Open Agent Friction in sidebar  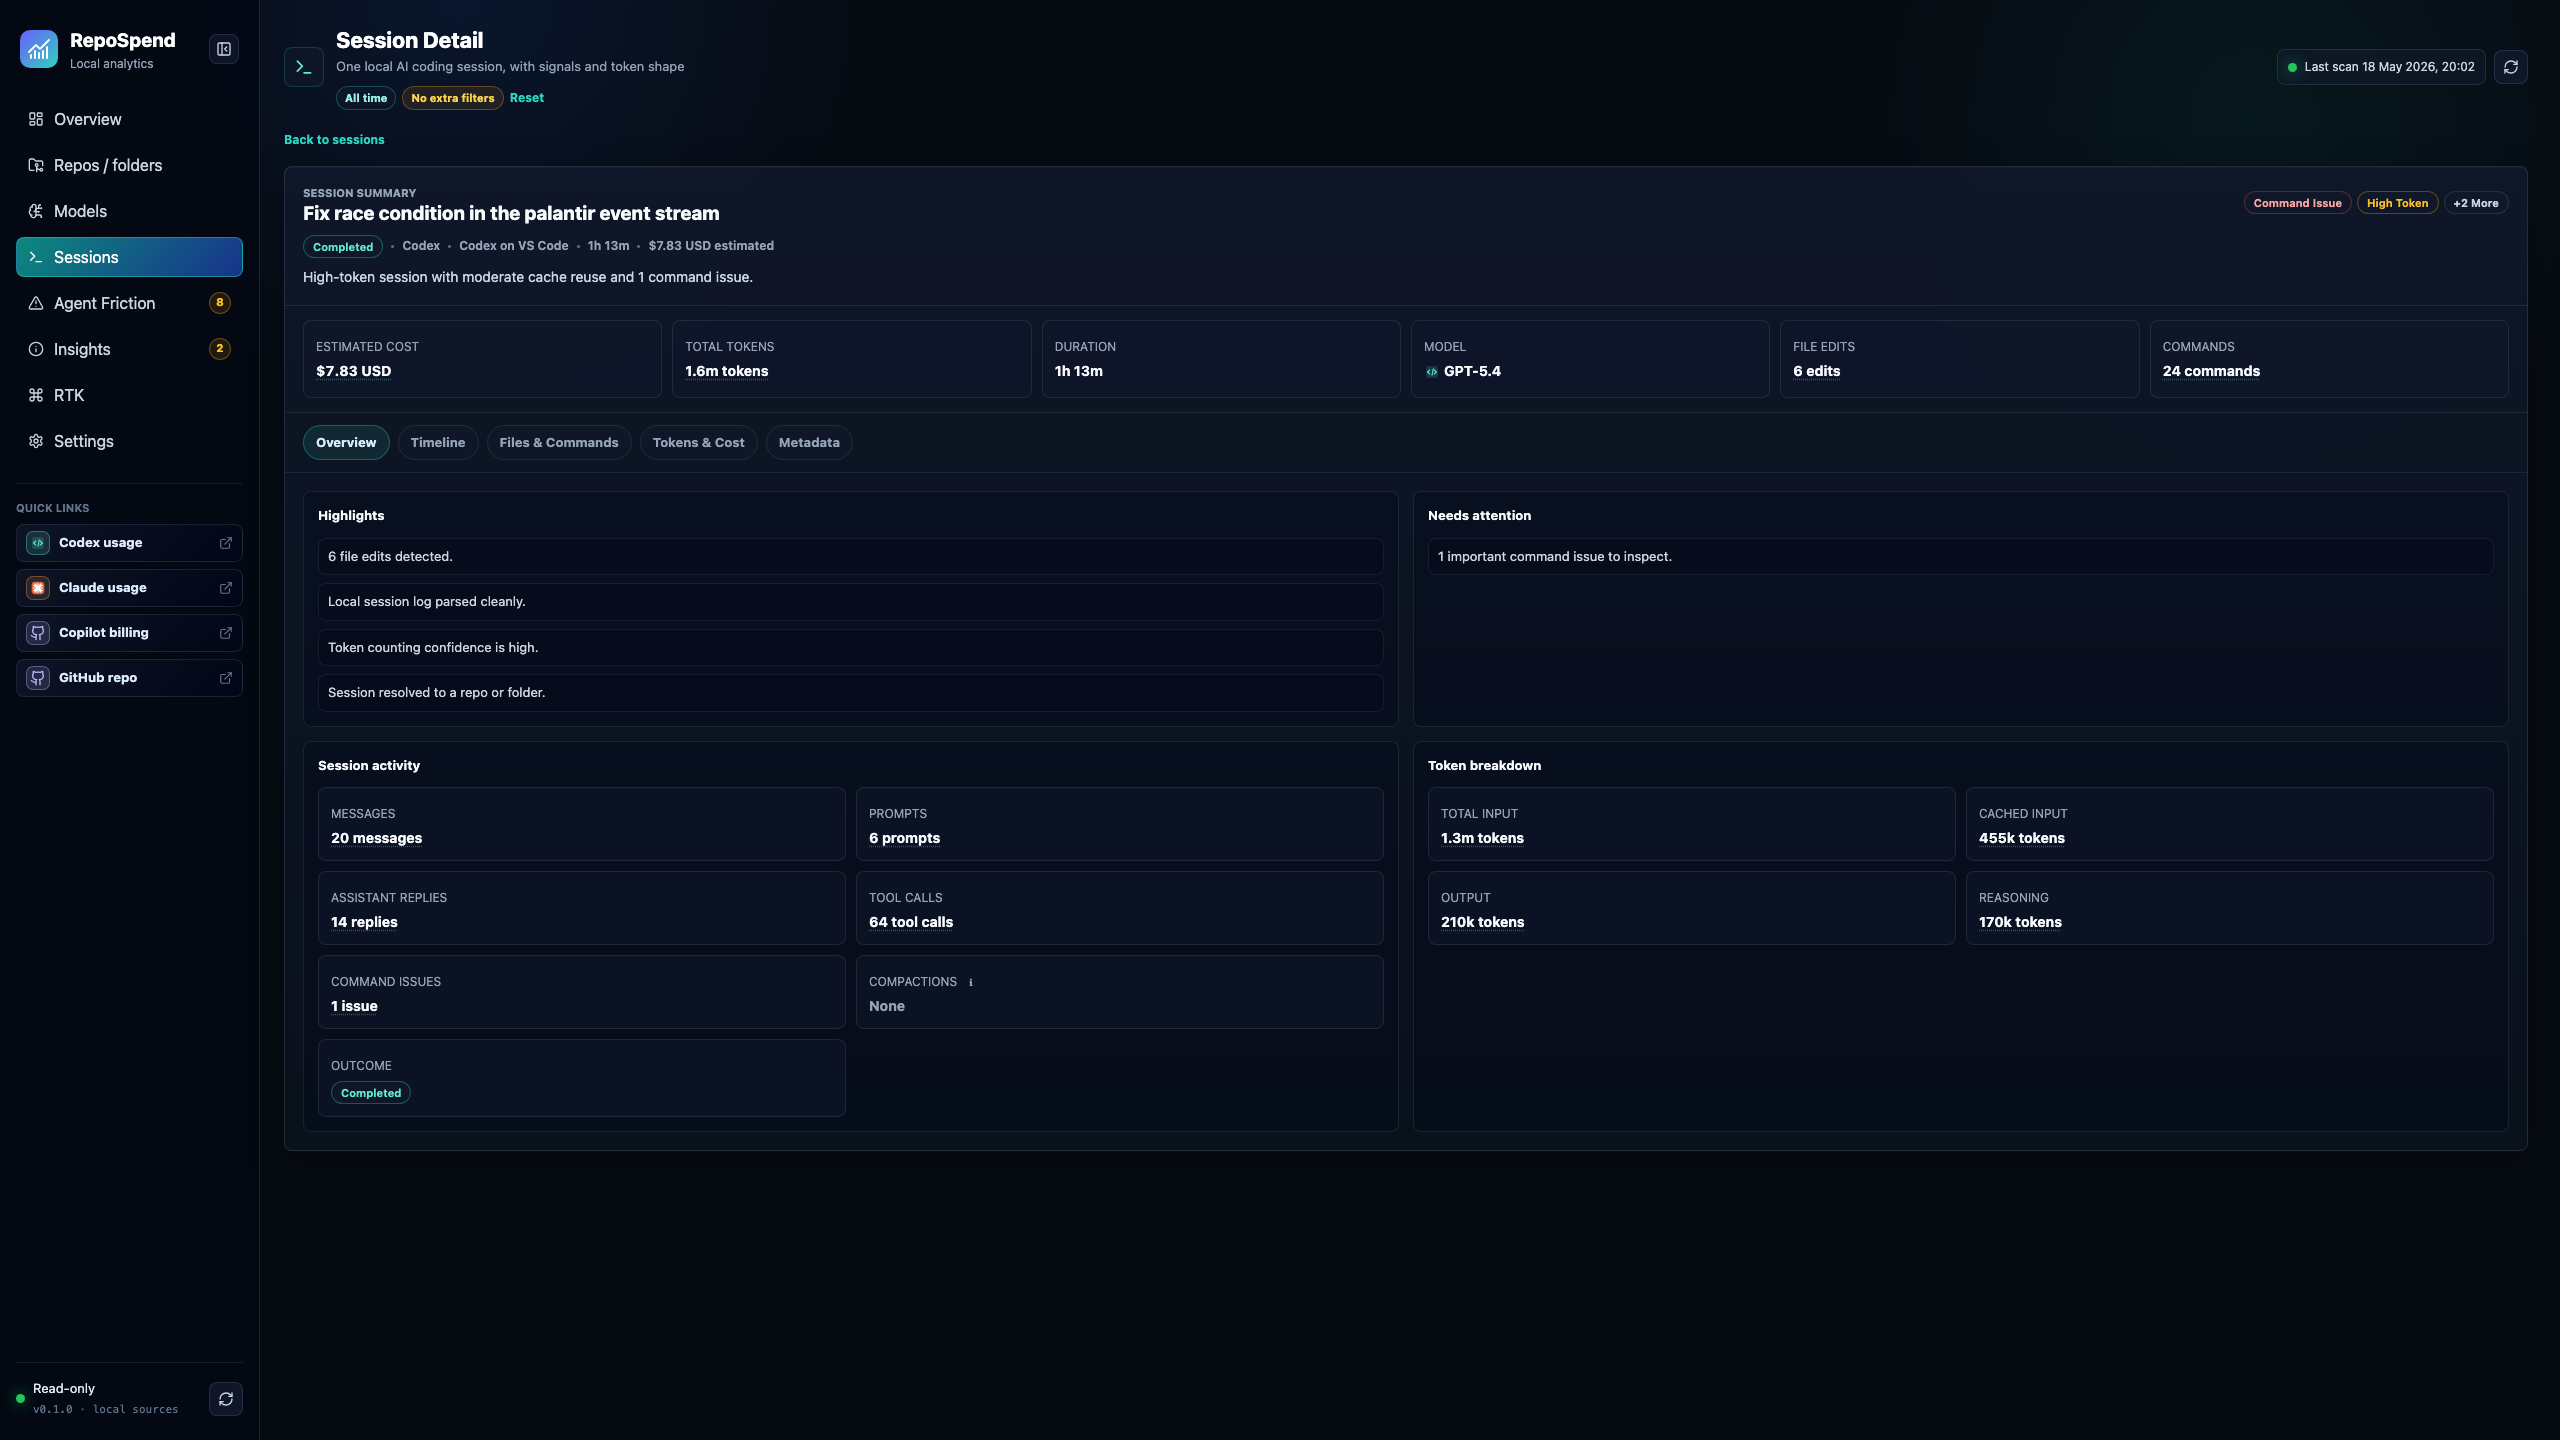[x=129, y=303]
